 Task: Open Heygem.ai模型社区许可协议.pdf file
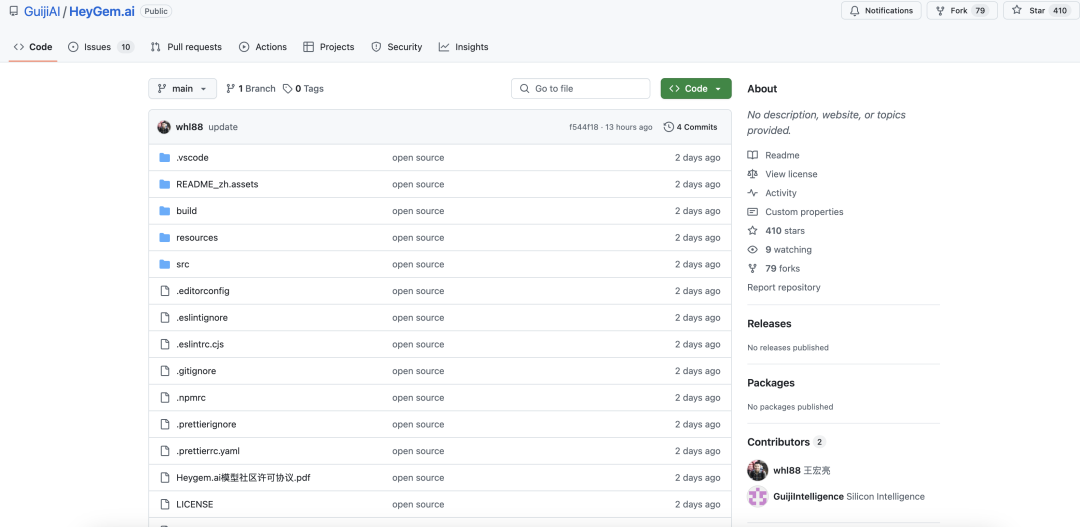click(243, 477)
